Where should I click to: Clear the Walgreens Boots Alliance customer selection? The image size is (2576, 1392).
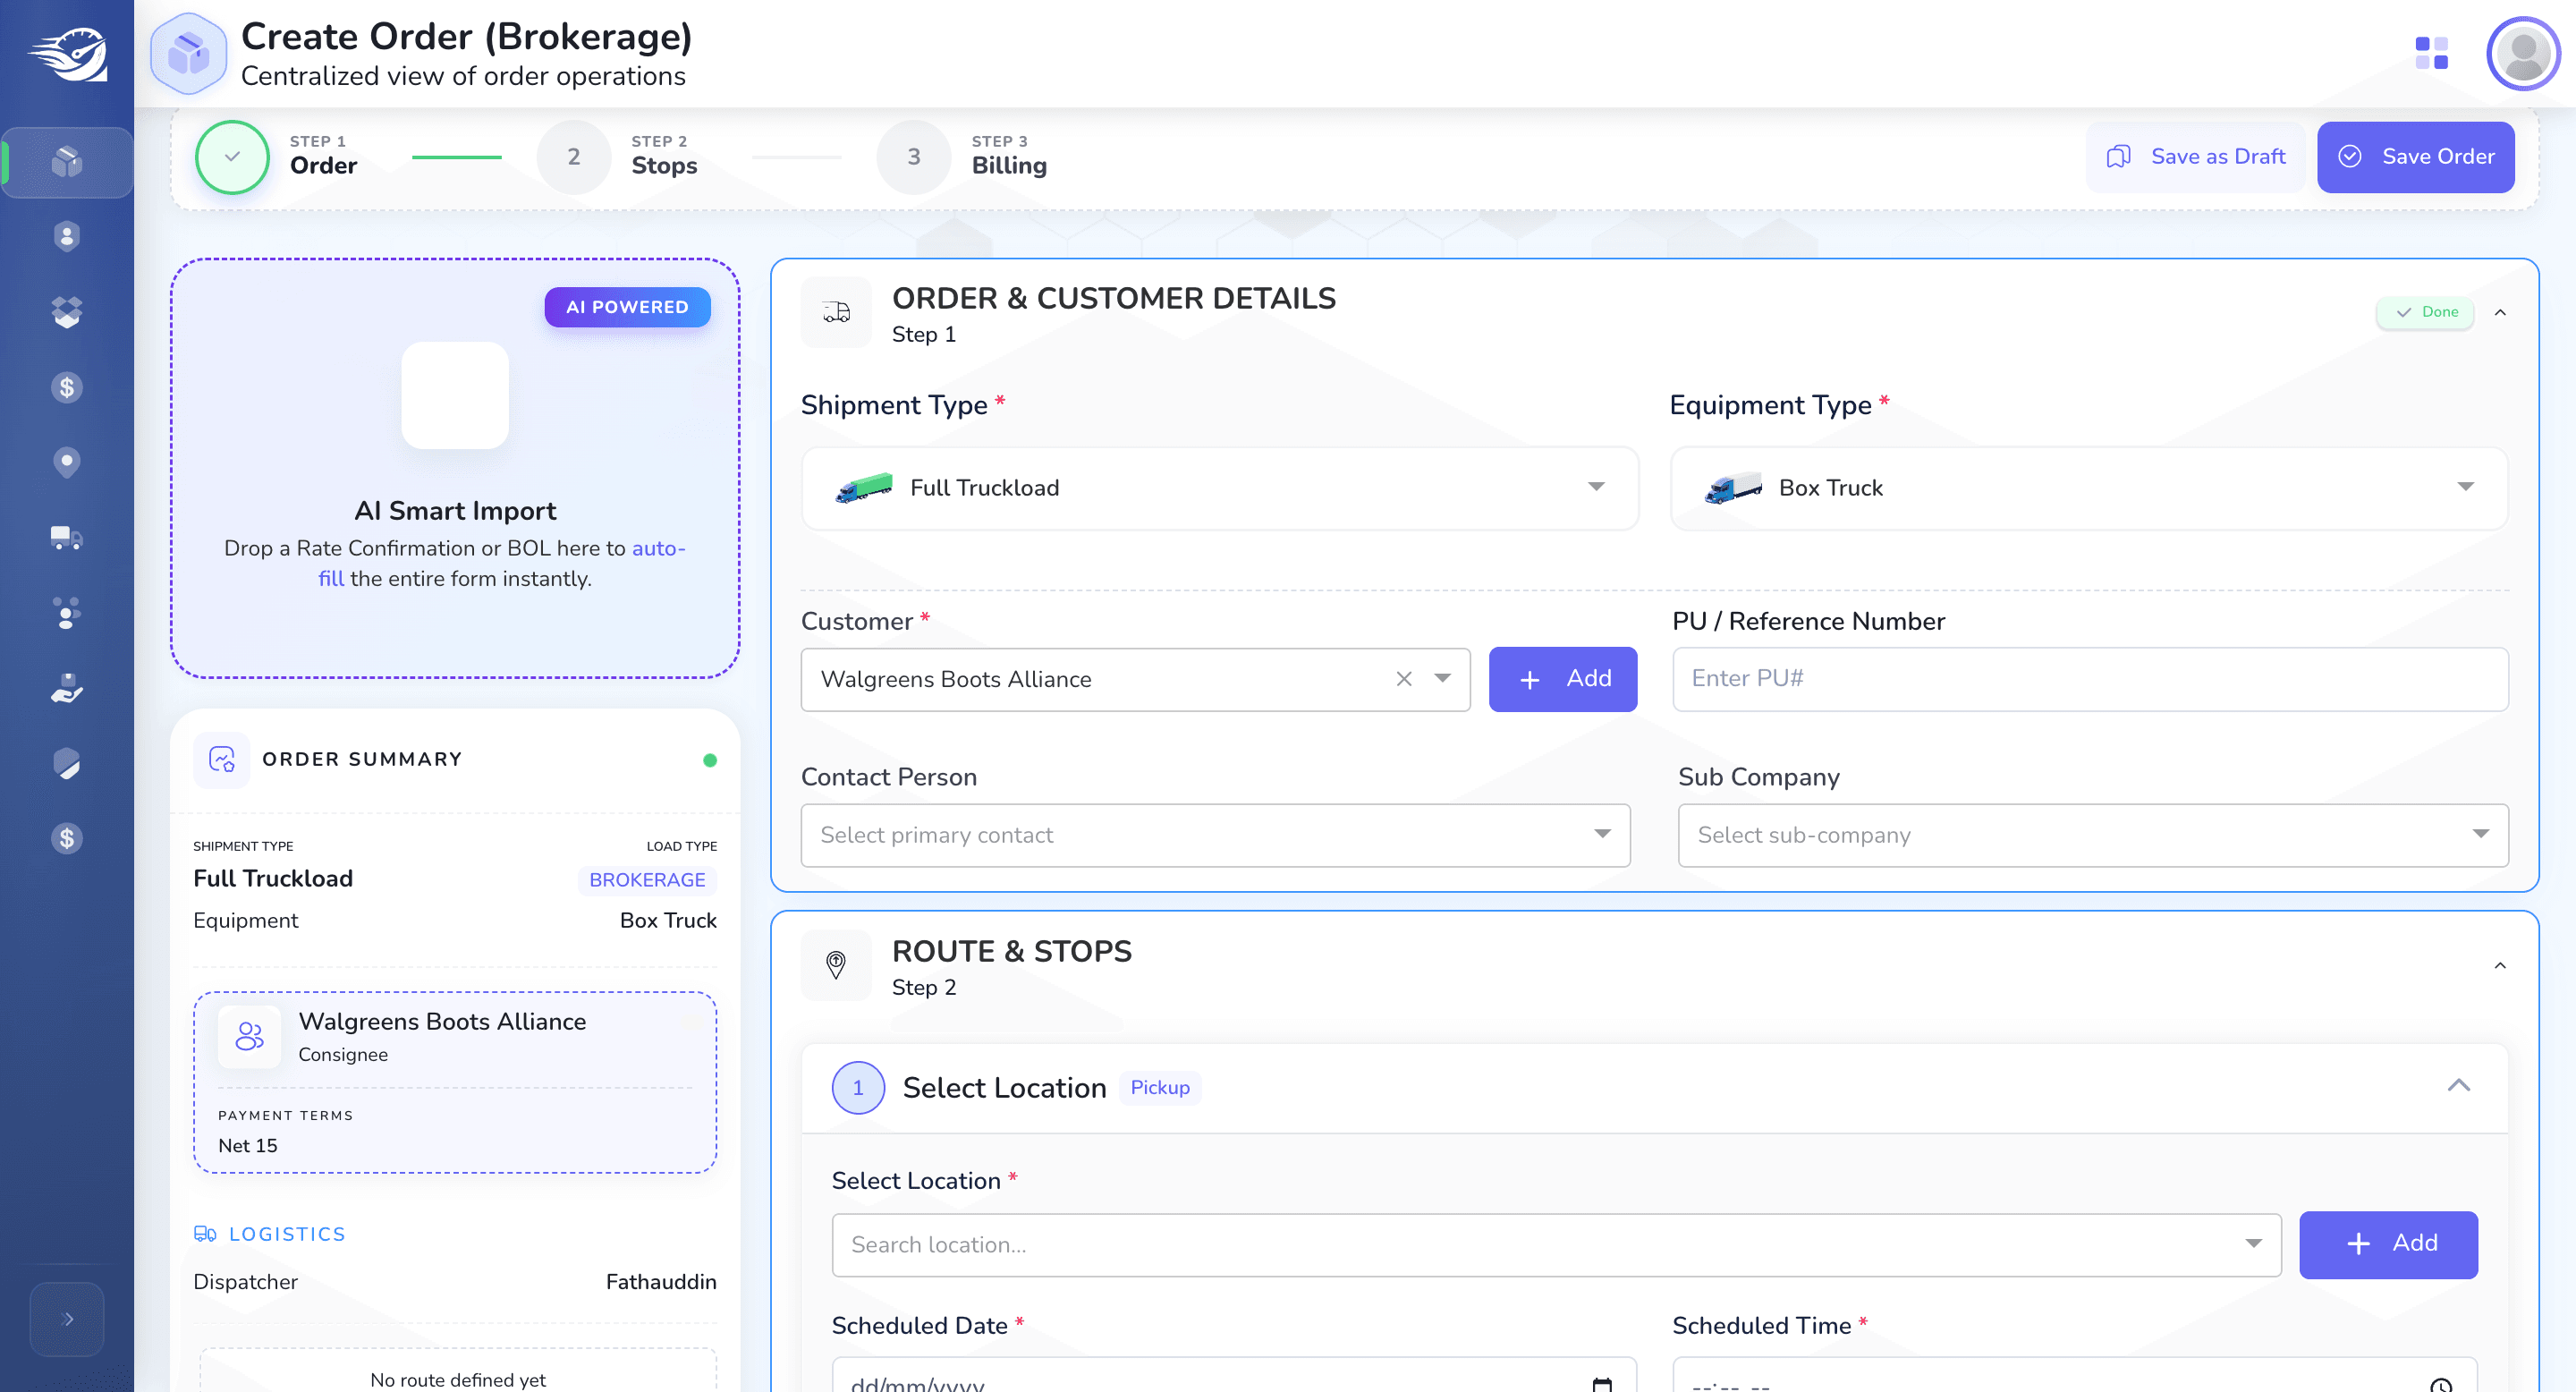pyautogui.click(x=1404, y=679)
